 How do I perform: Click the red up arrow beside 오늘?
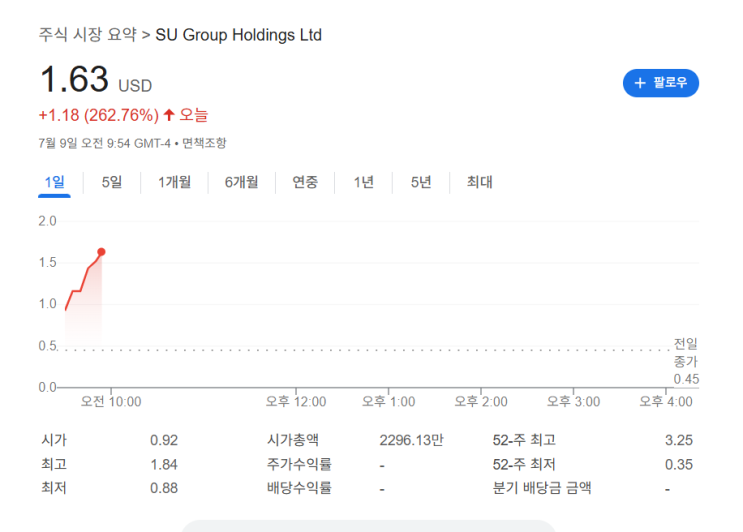click(x=169, y=115)
